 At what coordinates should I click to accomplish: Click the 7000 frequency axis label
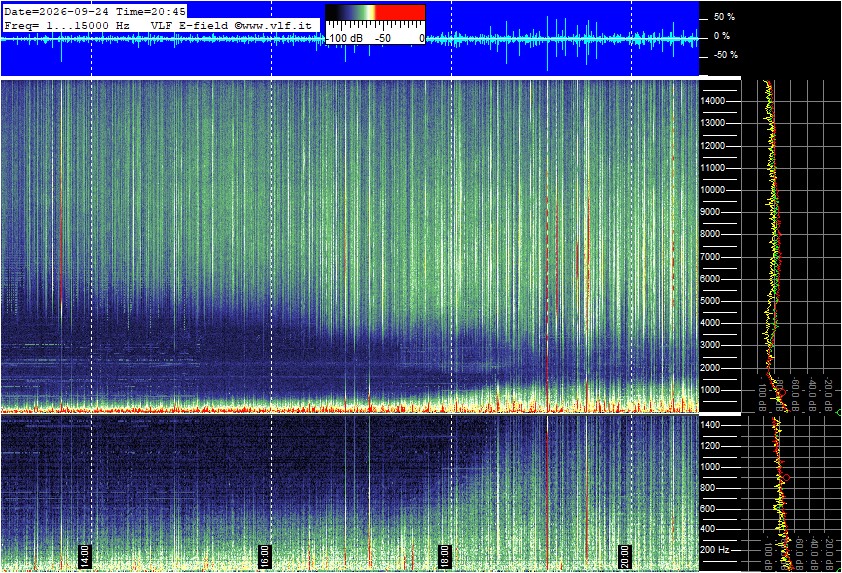tap(710, 257)
